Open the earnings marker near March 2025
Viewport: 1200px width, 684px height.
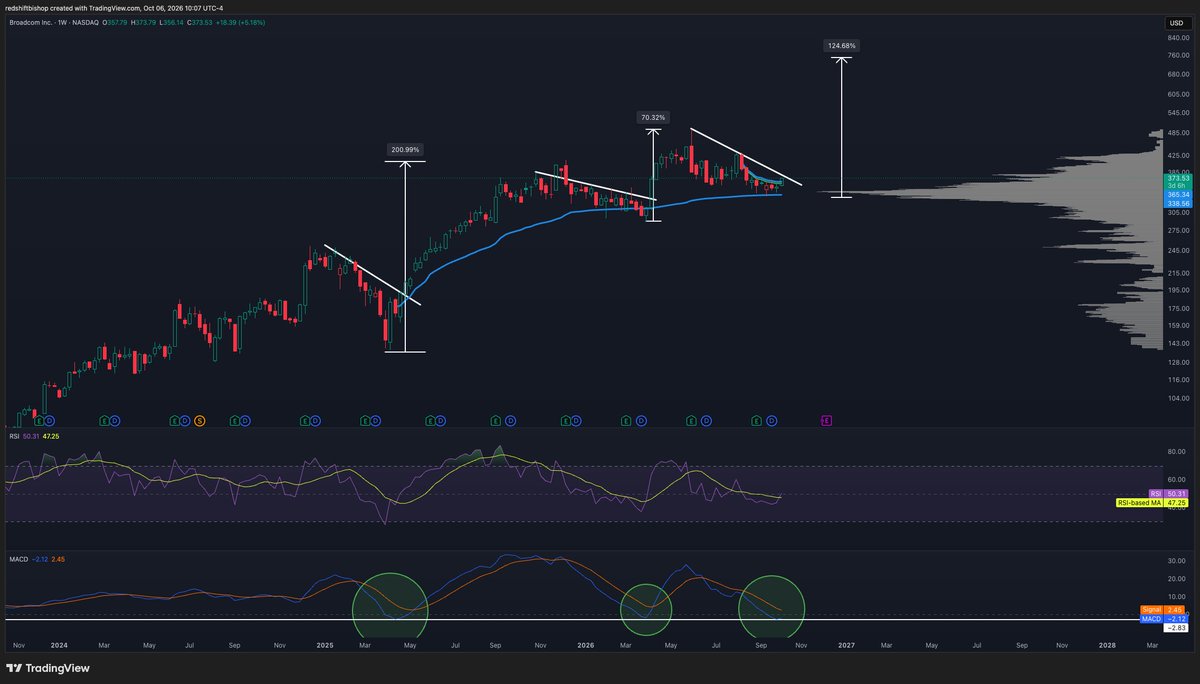coord(365,420)
